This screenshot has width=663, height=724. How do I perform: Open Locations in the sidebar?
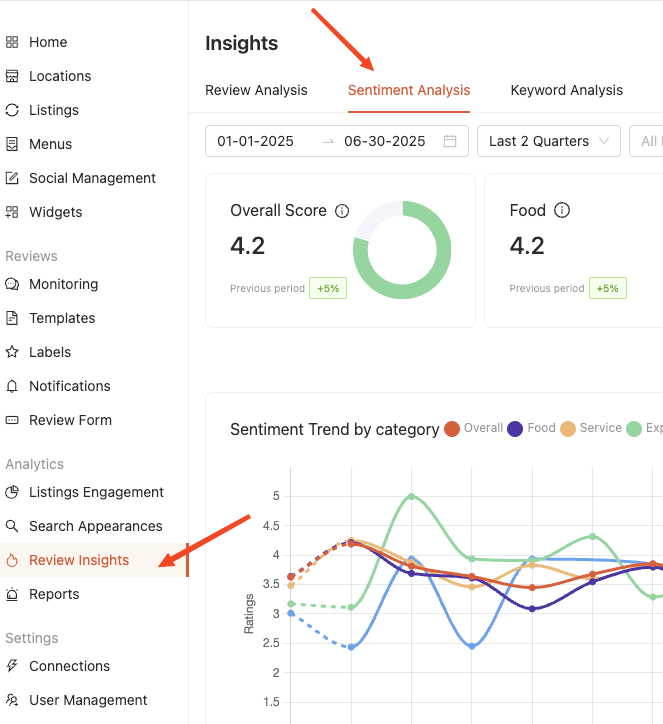(60, 76)
